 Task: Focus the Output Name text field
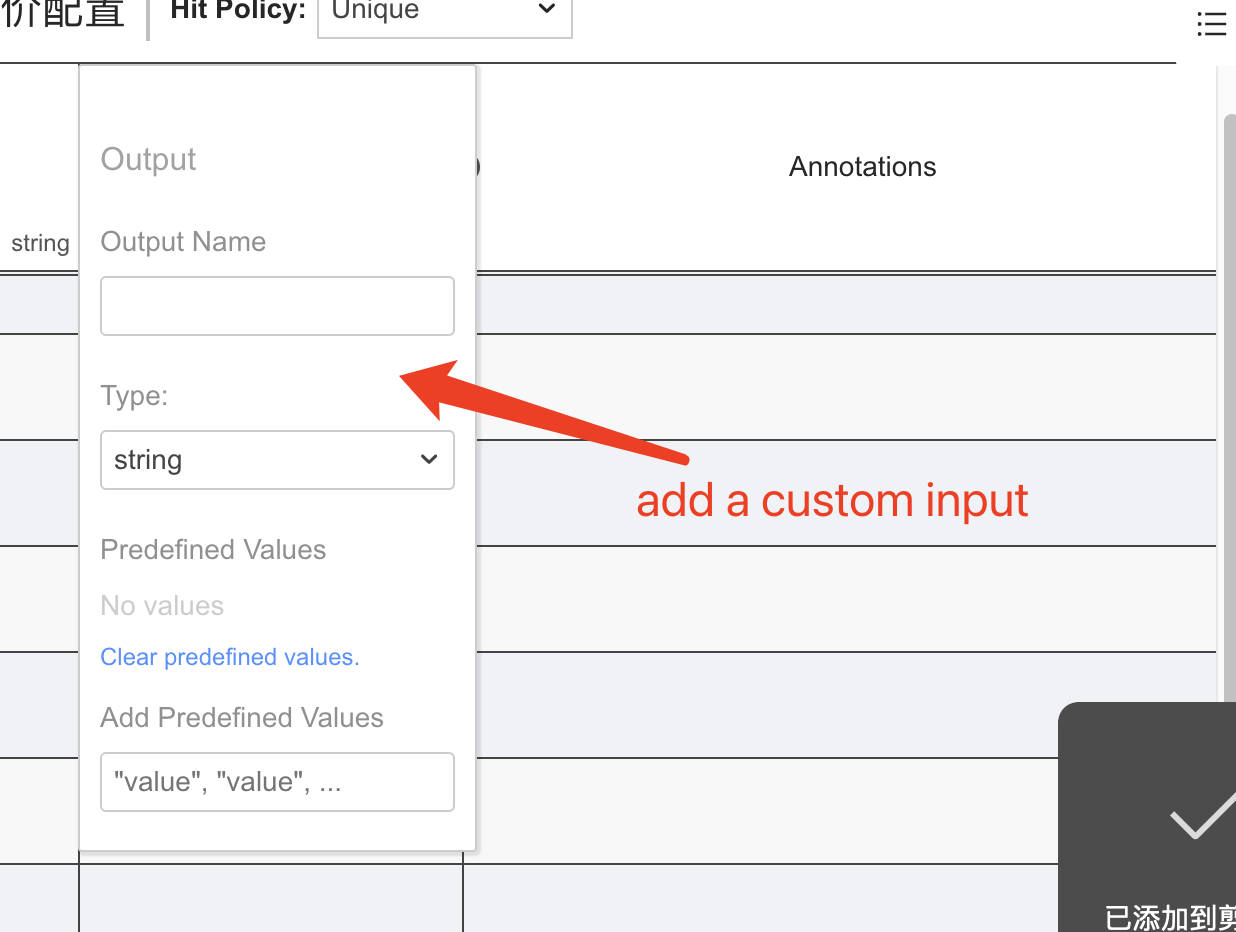click(x=277, y=305)
